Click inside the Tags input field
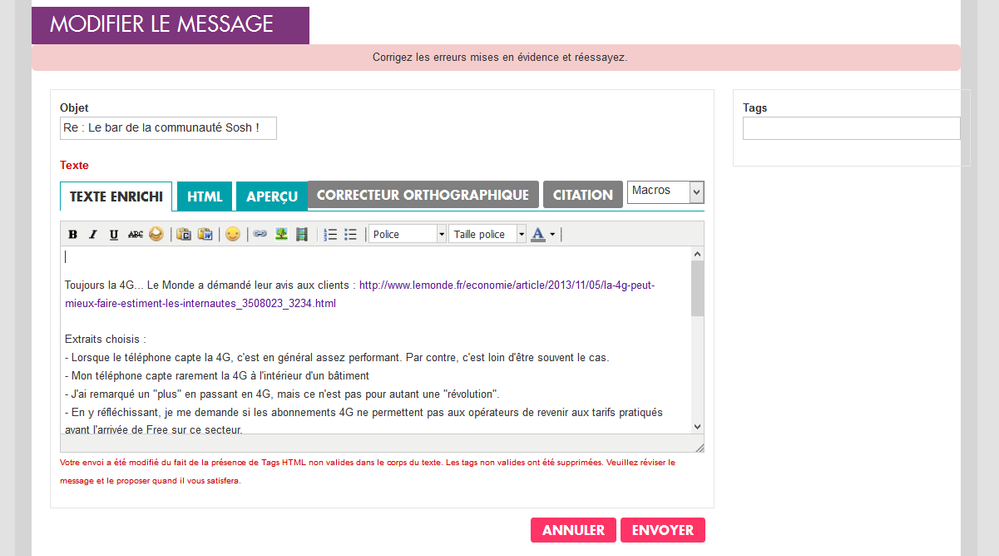Image resolution: width=999 pixels, height=556 pixels. pos(851,128)
